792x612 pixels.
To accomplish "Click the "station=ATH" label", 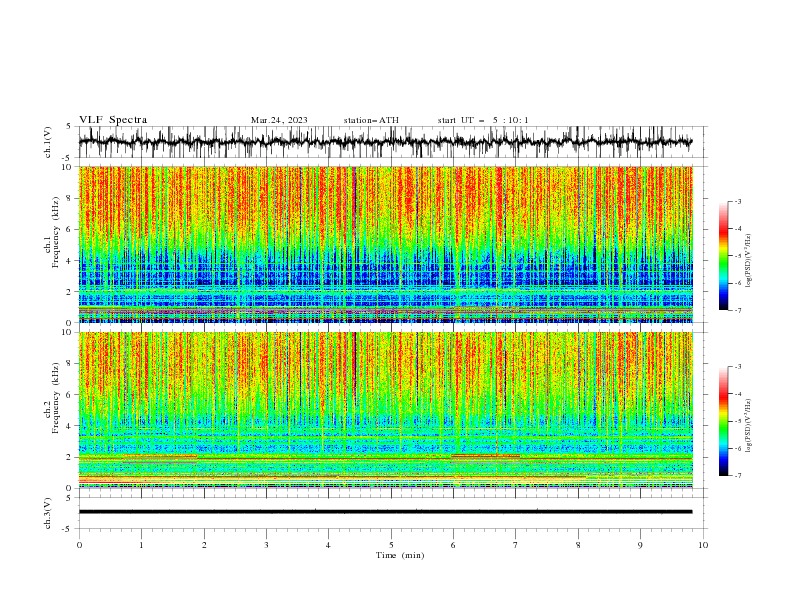I will click(x=371, y=120).
